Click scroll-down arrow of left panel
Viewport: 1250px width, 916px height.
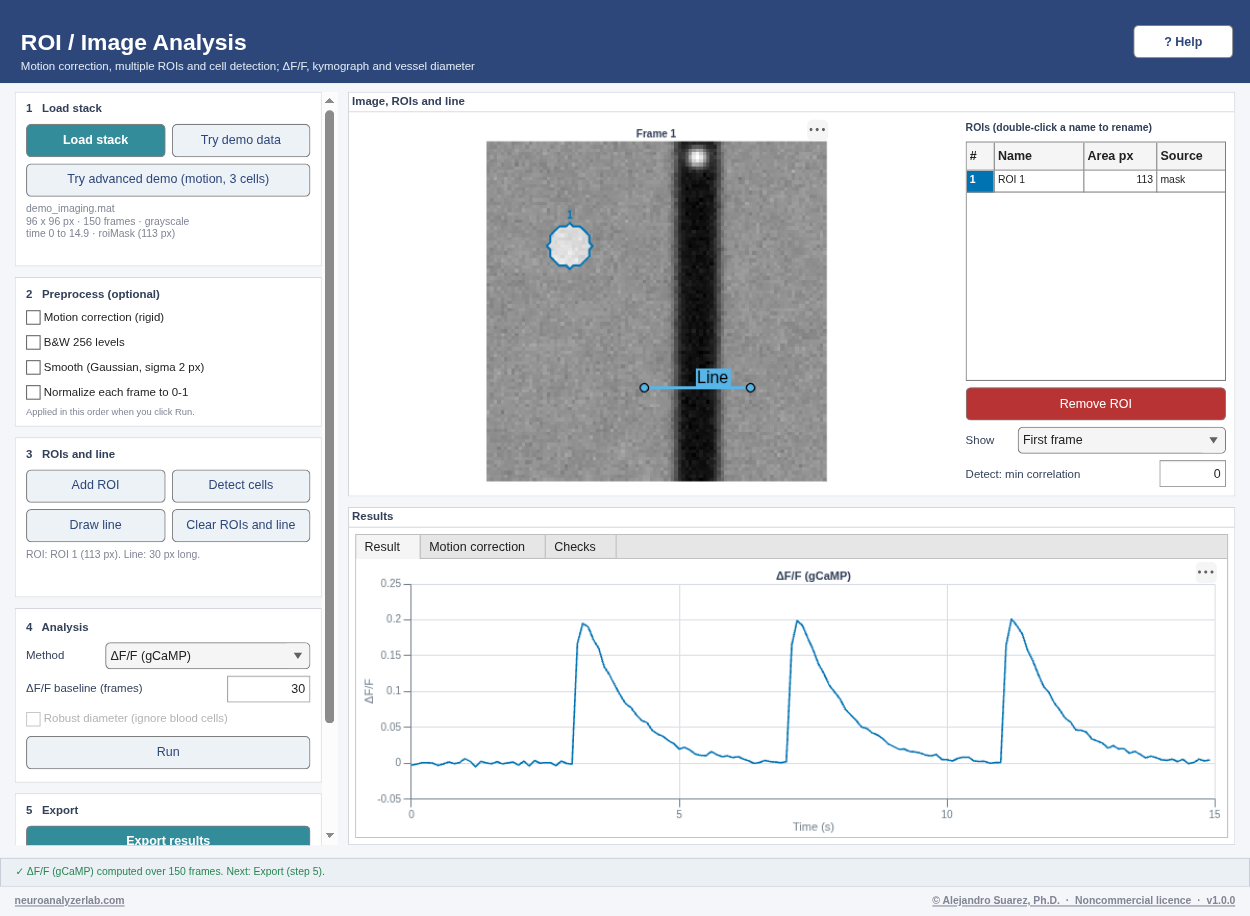[329, 835]
